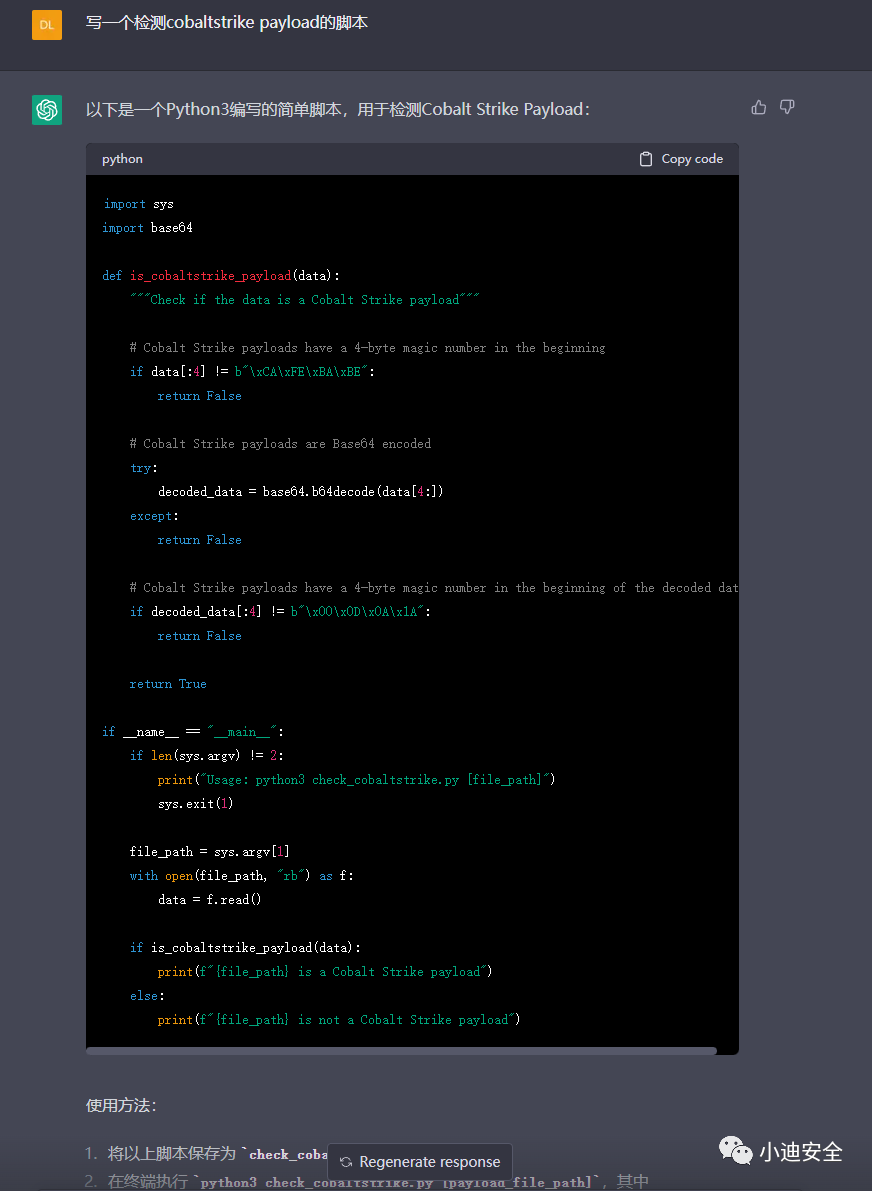Click the line 'import sys'
The image size is (872, 1191).
click(138, 204)
